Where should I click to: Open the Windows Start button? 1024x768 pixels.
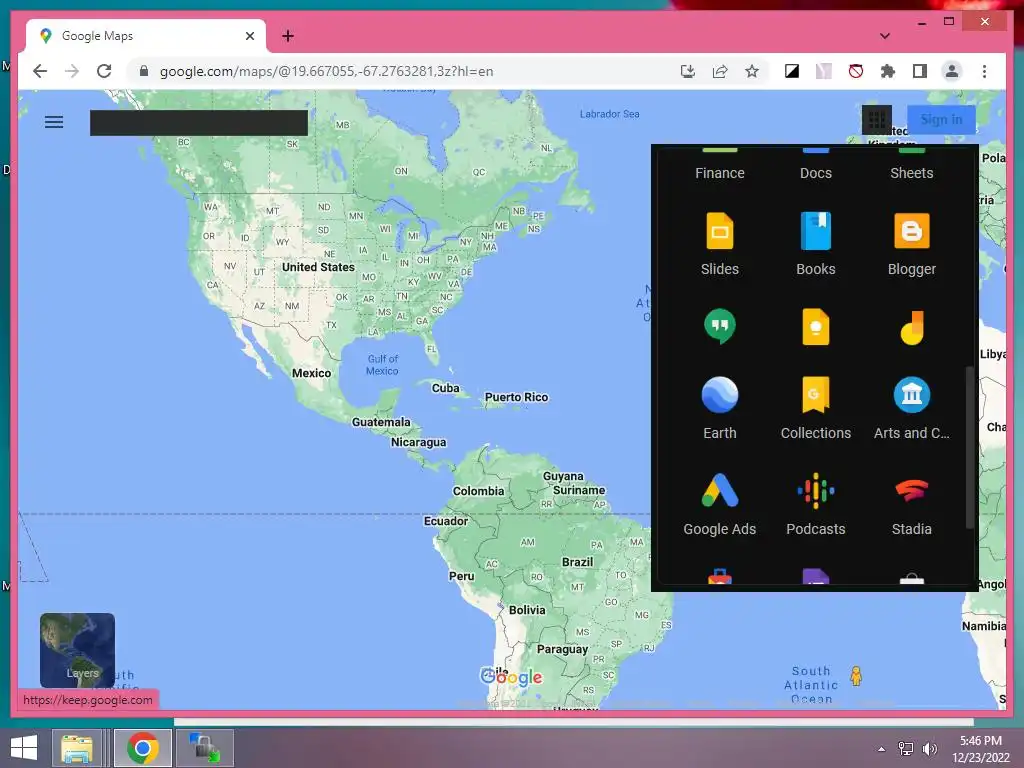(x=24, y=748)
